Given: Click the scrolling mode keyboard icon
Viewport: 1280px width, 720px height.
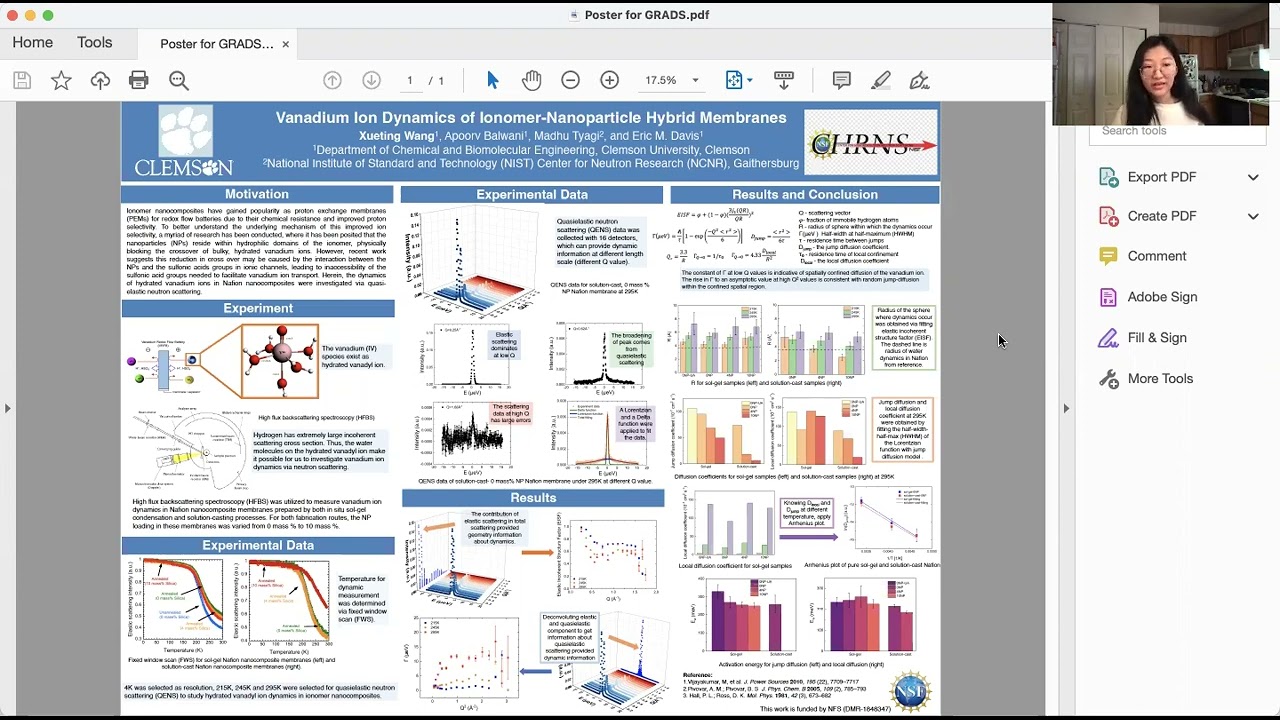Looking at the screenshot, I should tap(784, 80).
